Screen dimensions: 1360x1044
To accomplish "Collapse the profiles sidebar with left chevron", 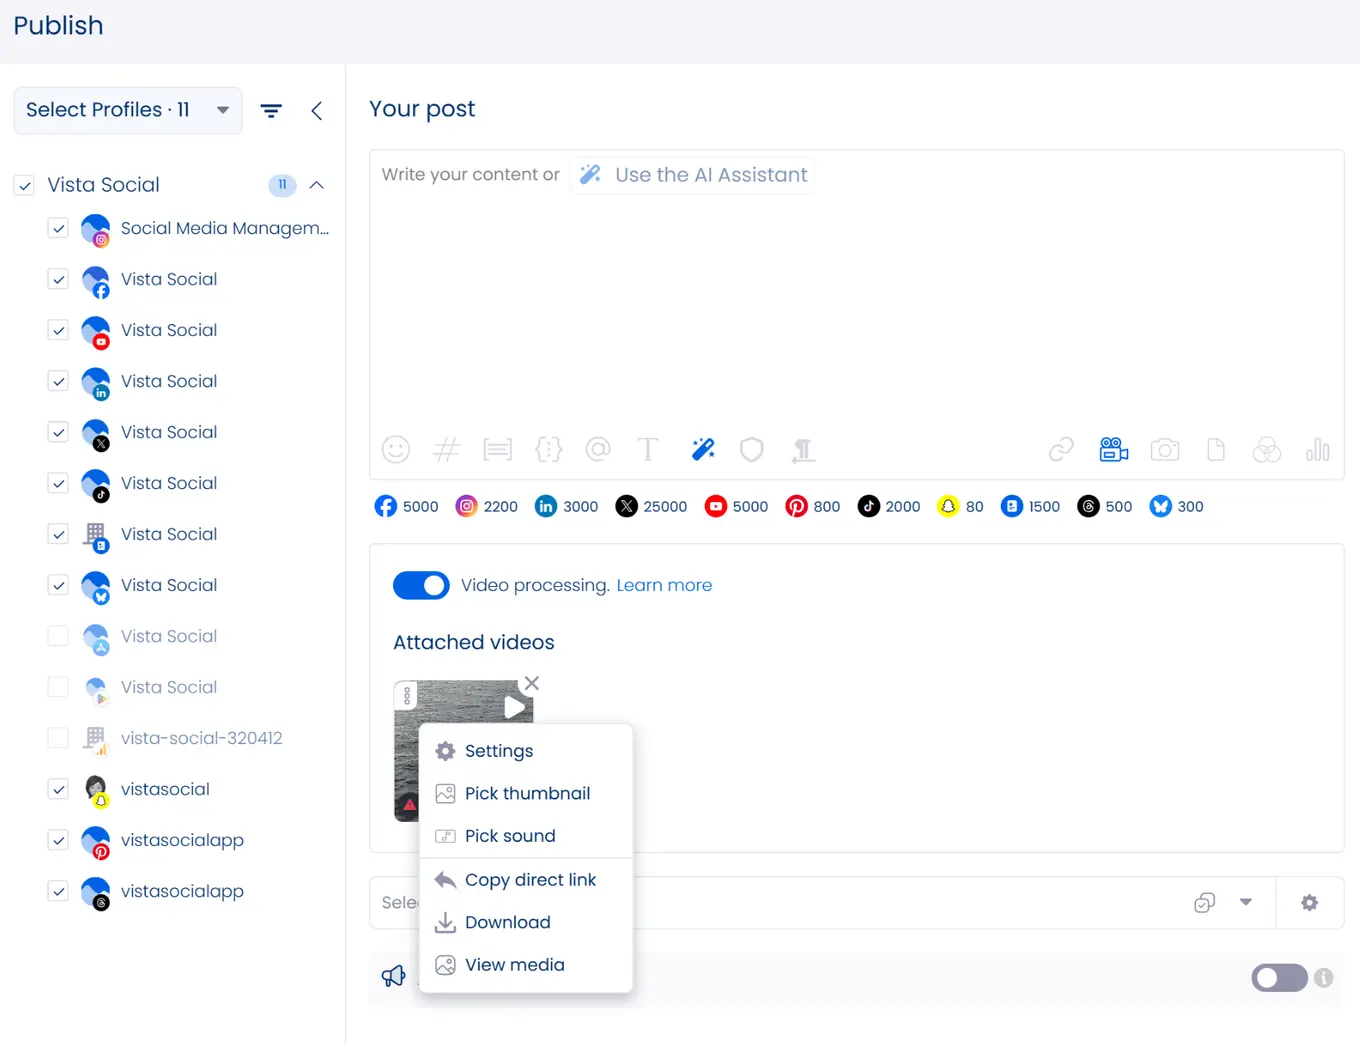I will pyautogui.click(x=317, y=111).
